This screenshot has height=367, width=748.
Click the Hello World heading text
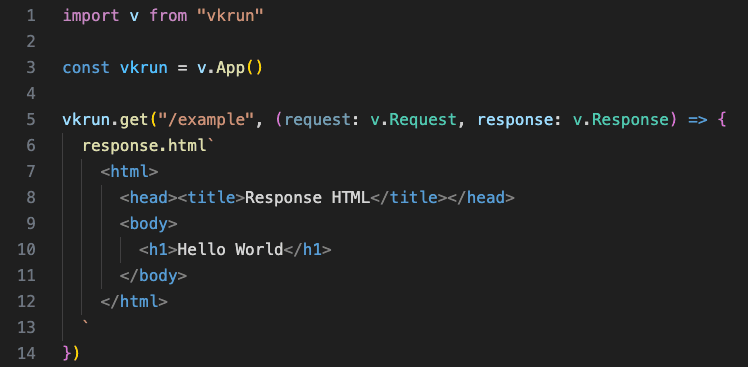pyautogui.click(x=230, y=249)
